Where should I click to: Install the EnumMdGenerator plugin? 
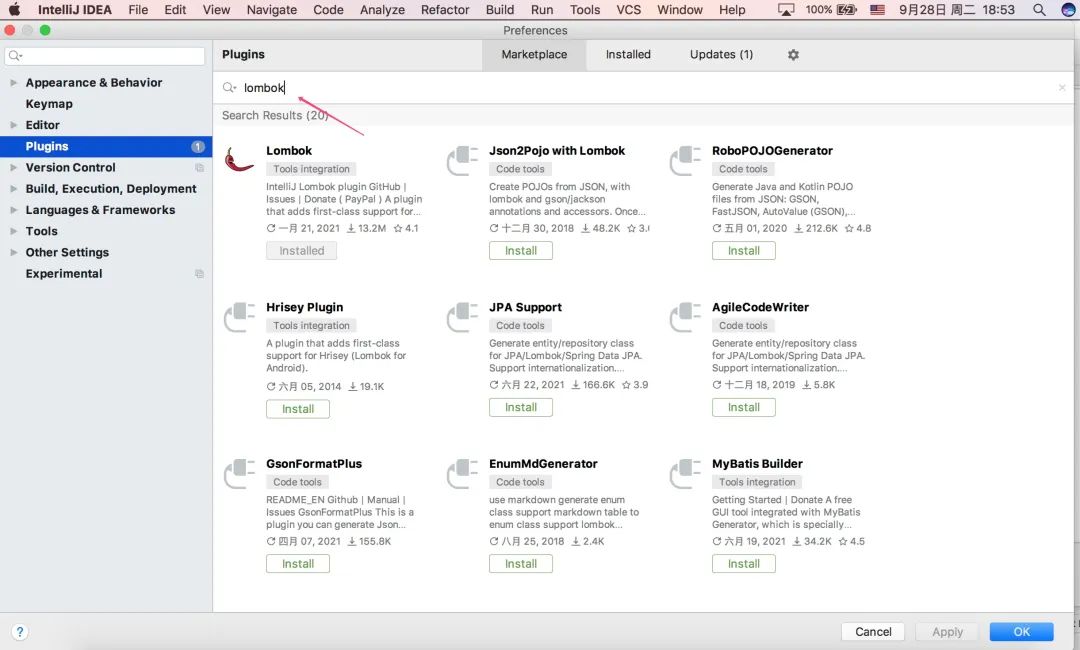[x=521, y=564]
